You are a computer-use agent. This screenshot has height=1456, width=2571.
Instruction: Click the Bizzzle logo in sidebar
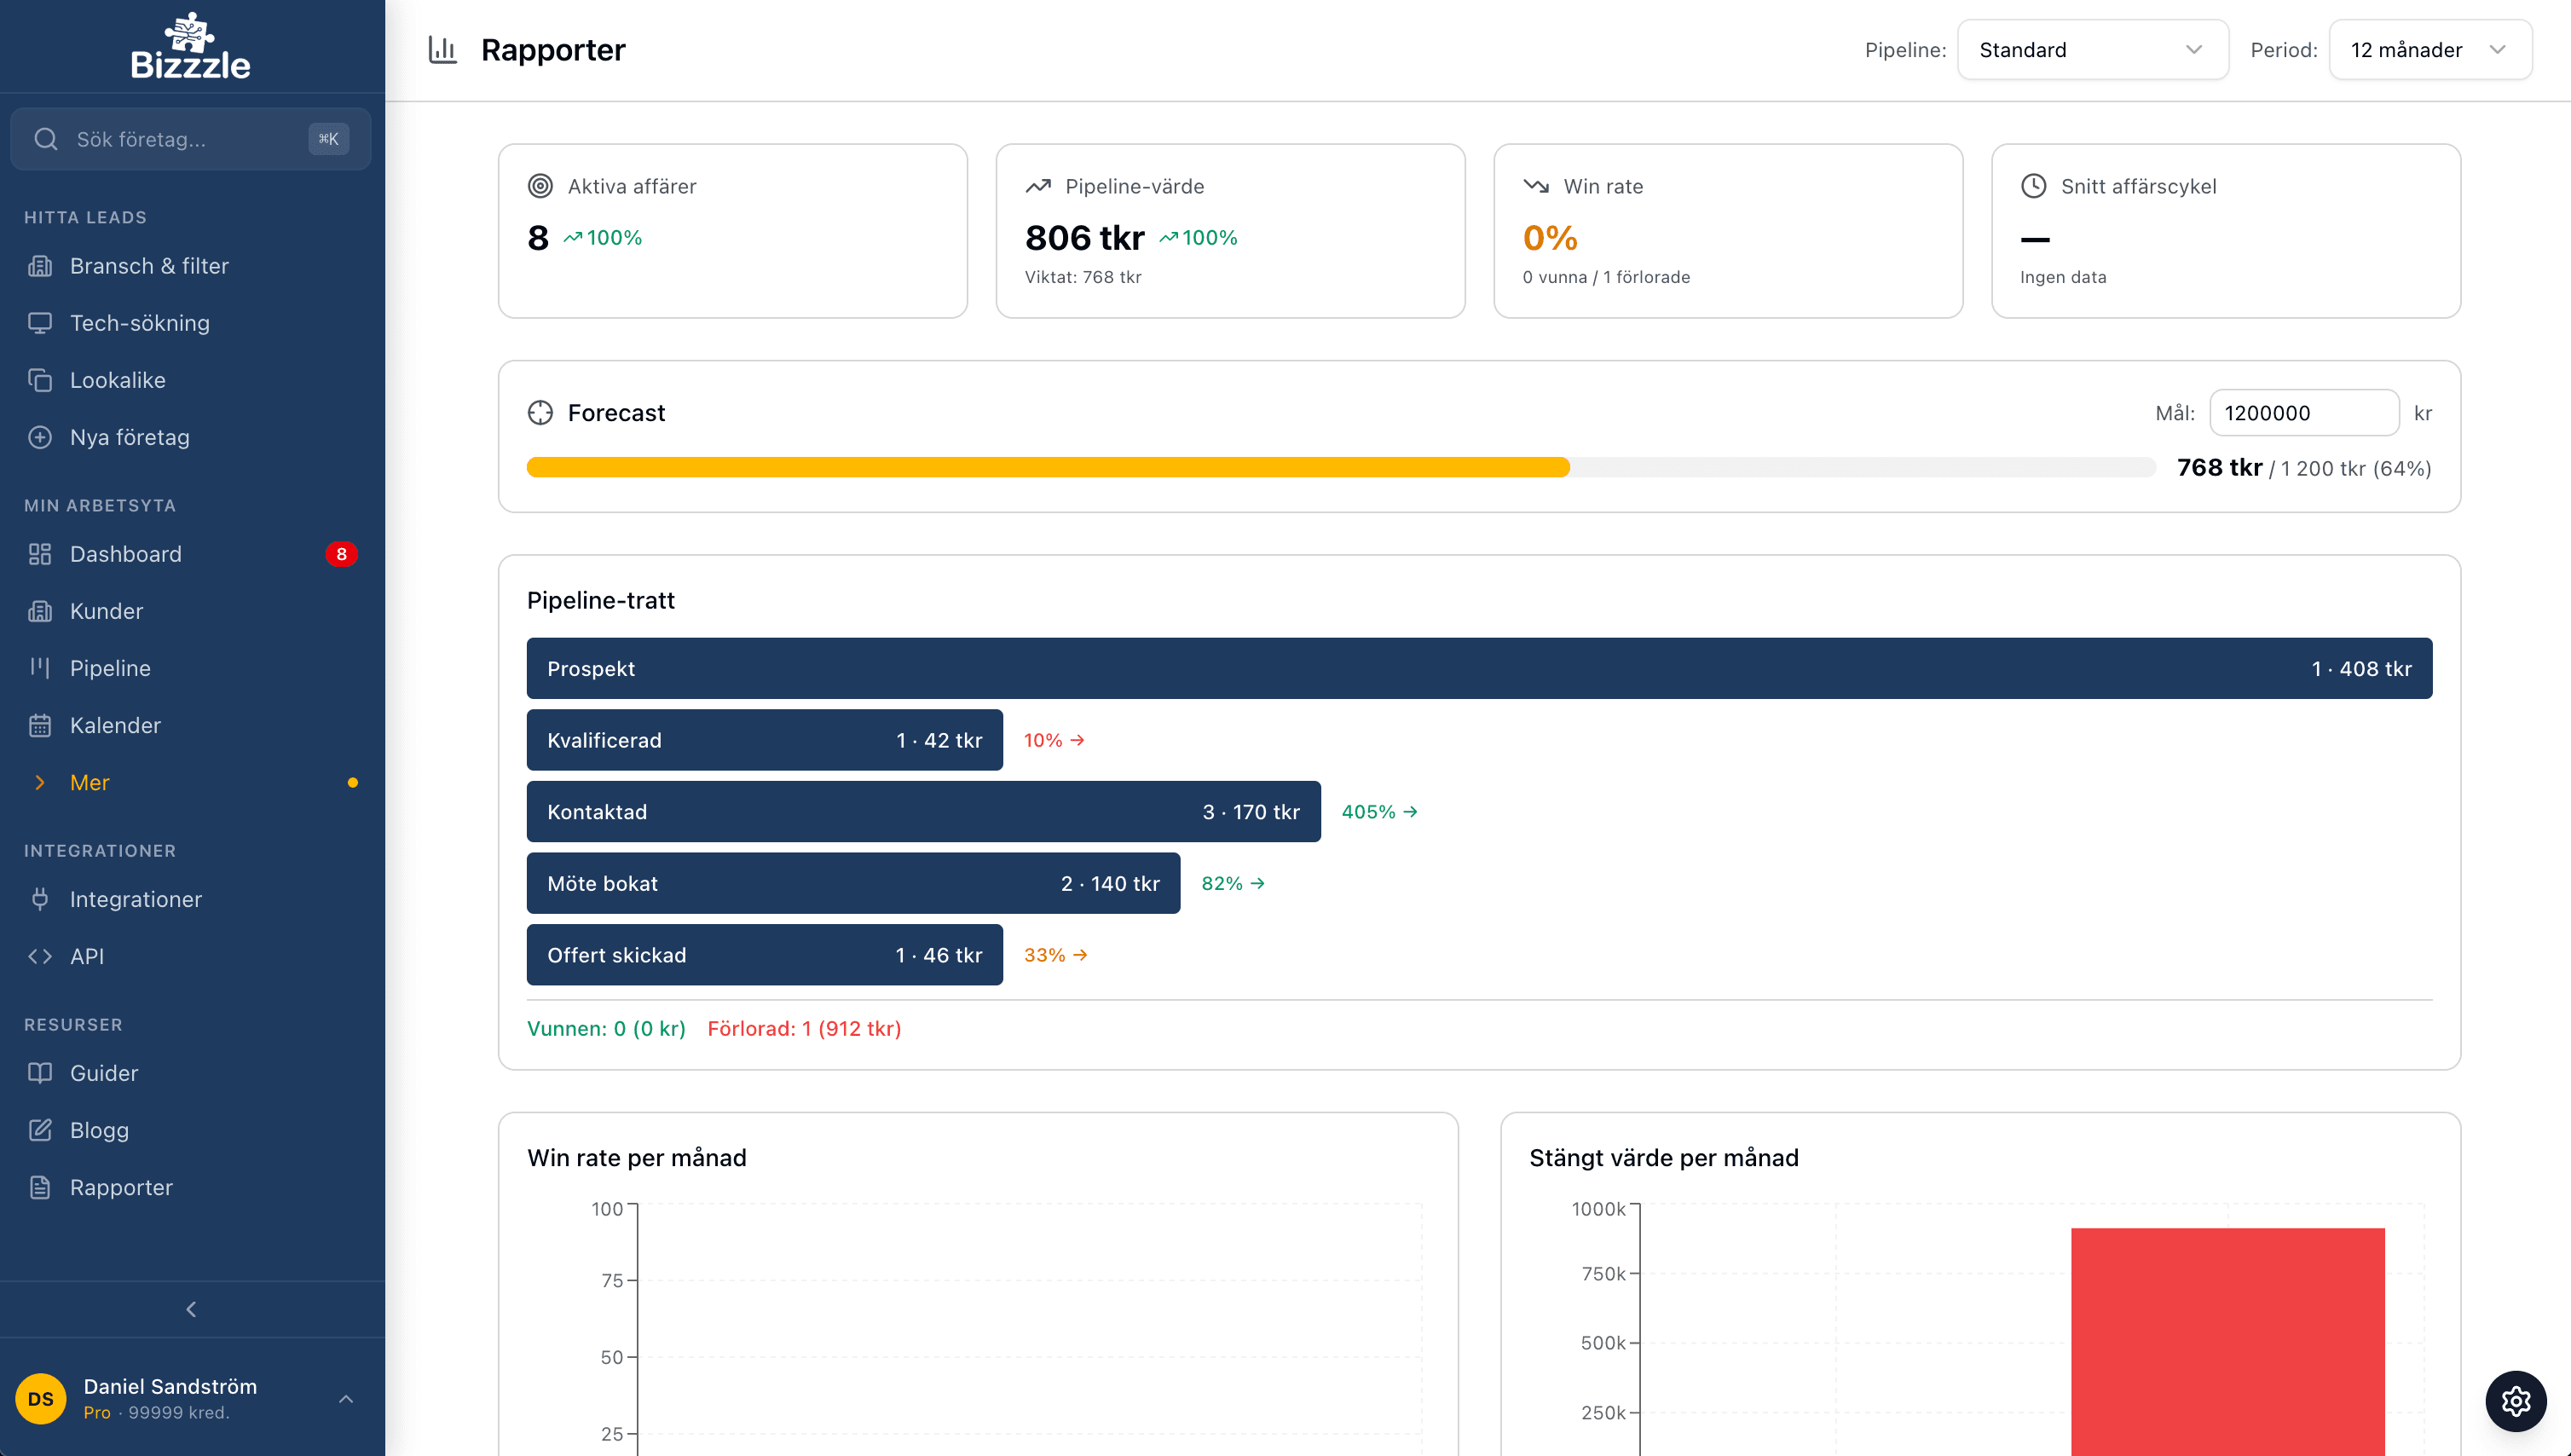[190, 47]
